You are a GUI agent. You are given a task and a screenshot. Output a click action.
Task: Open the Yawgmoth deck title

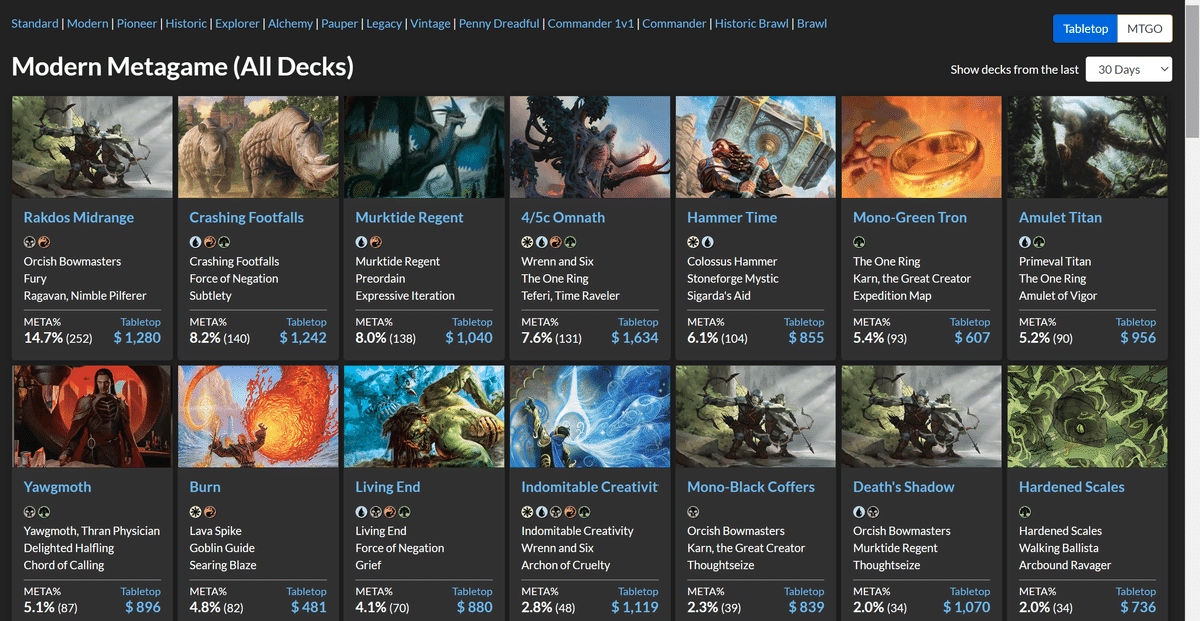(57, 487)
